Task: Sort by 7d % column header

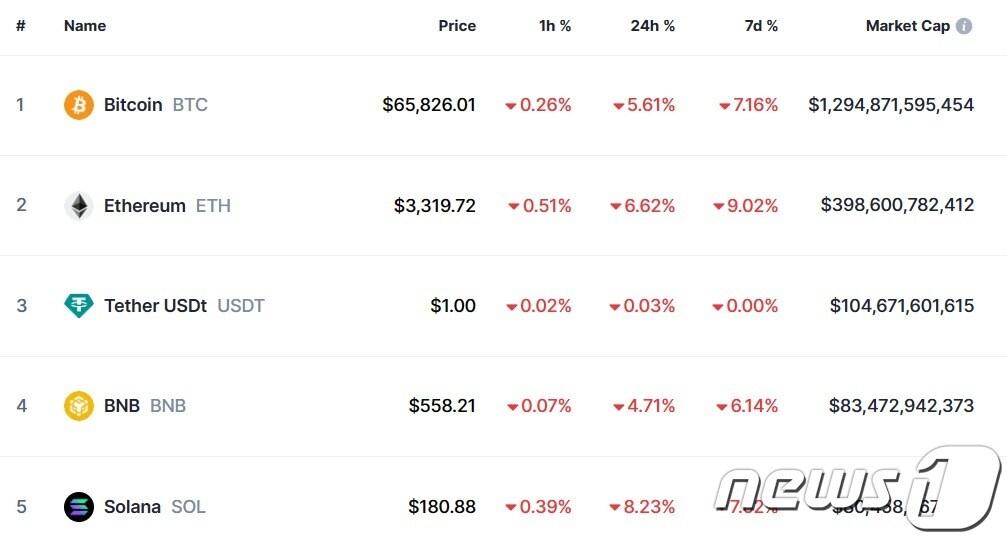Action: pos(761,26)
